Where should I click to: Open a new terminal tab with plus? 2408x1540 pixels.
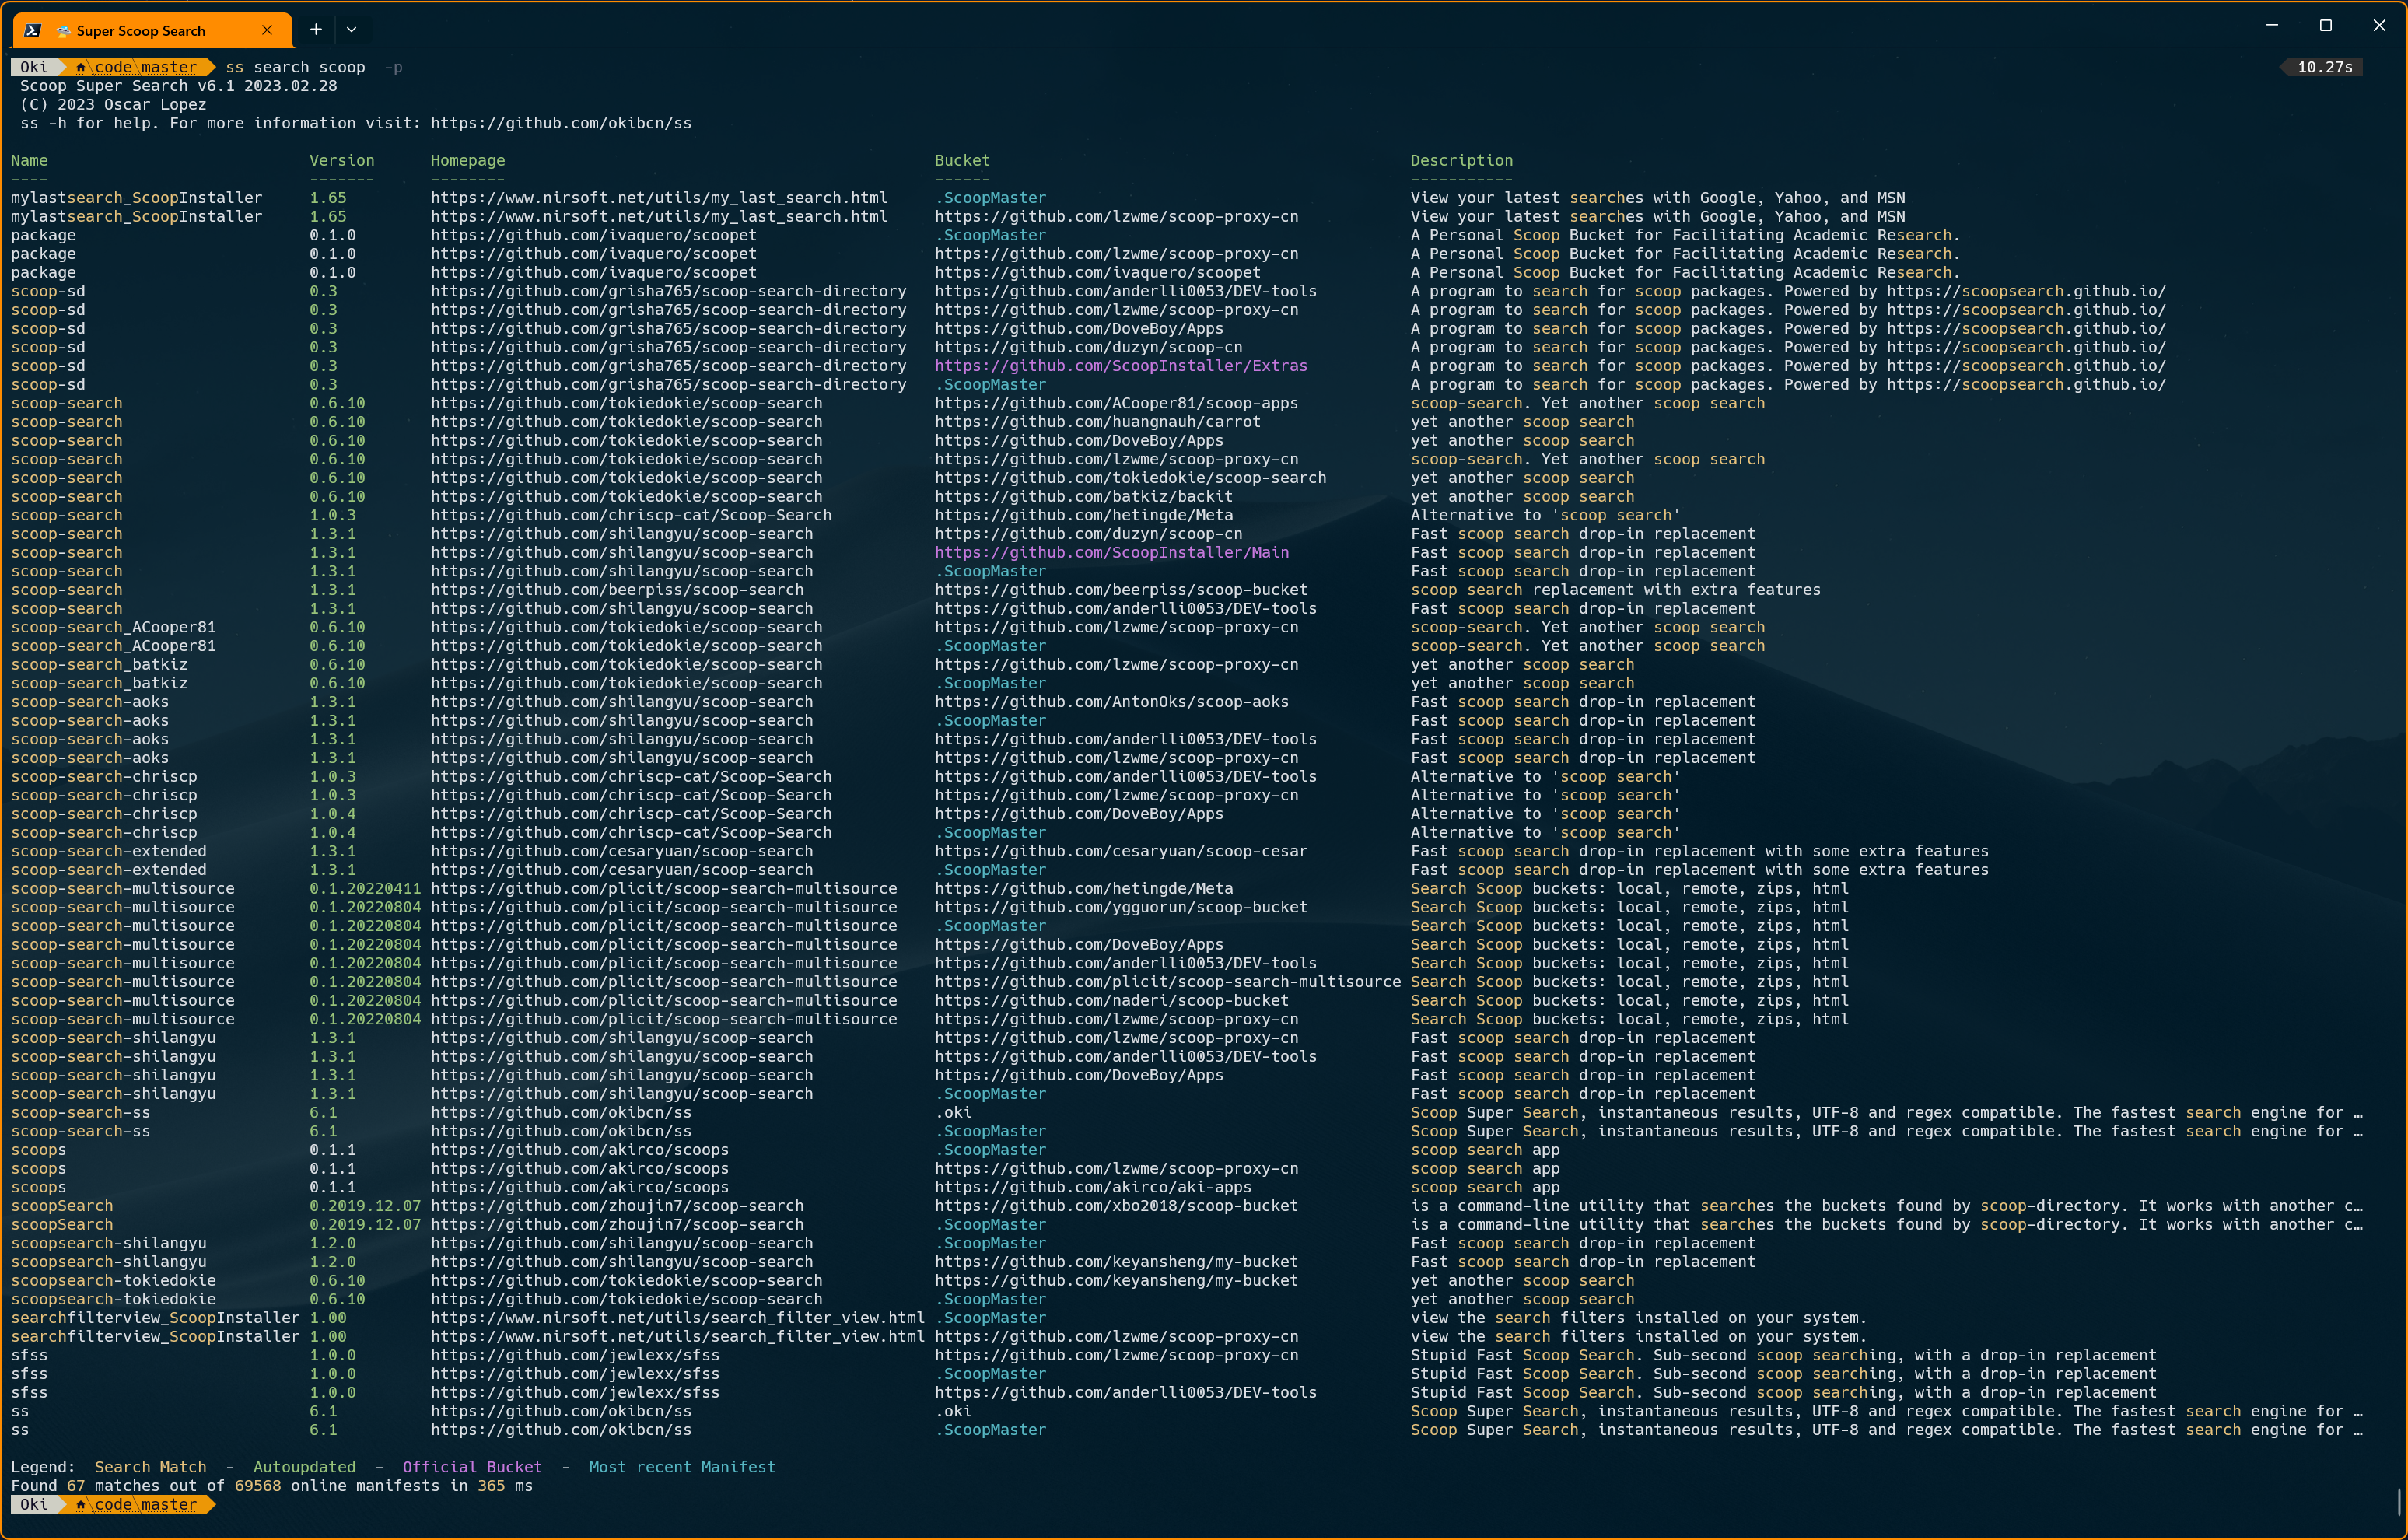tap(316, 30)
